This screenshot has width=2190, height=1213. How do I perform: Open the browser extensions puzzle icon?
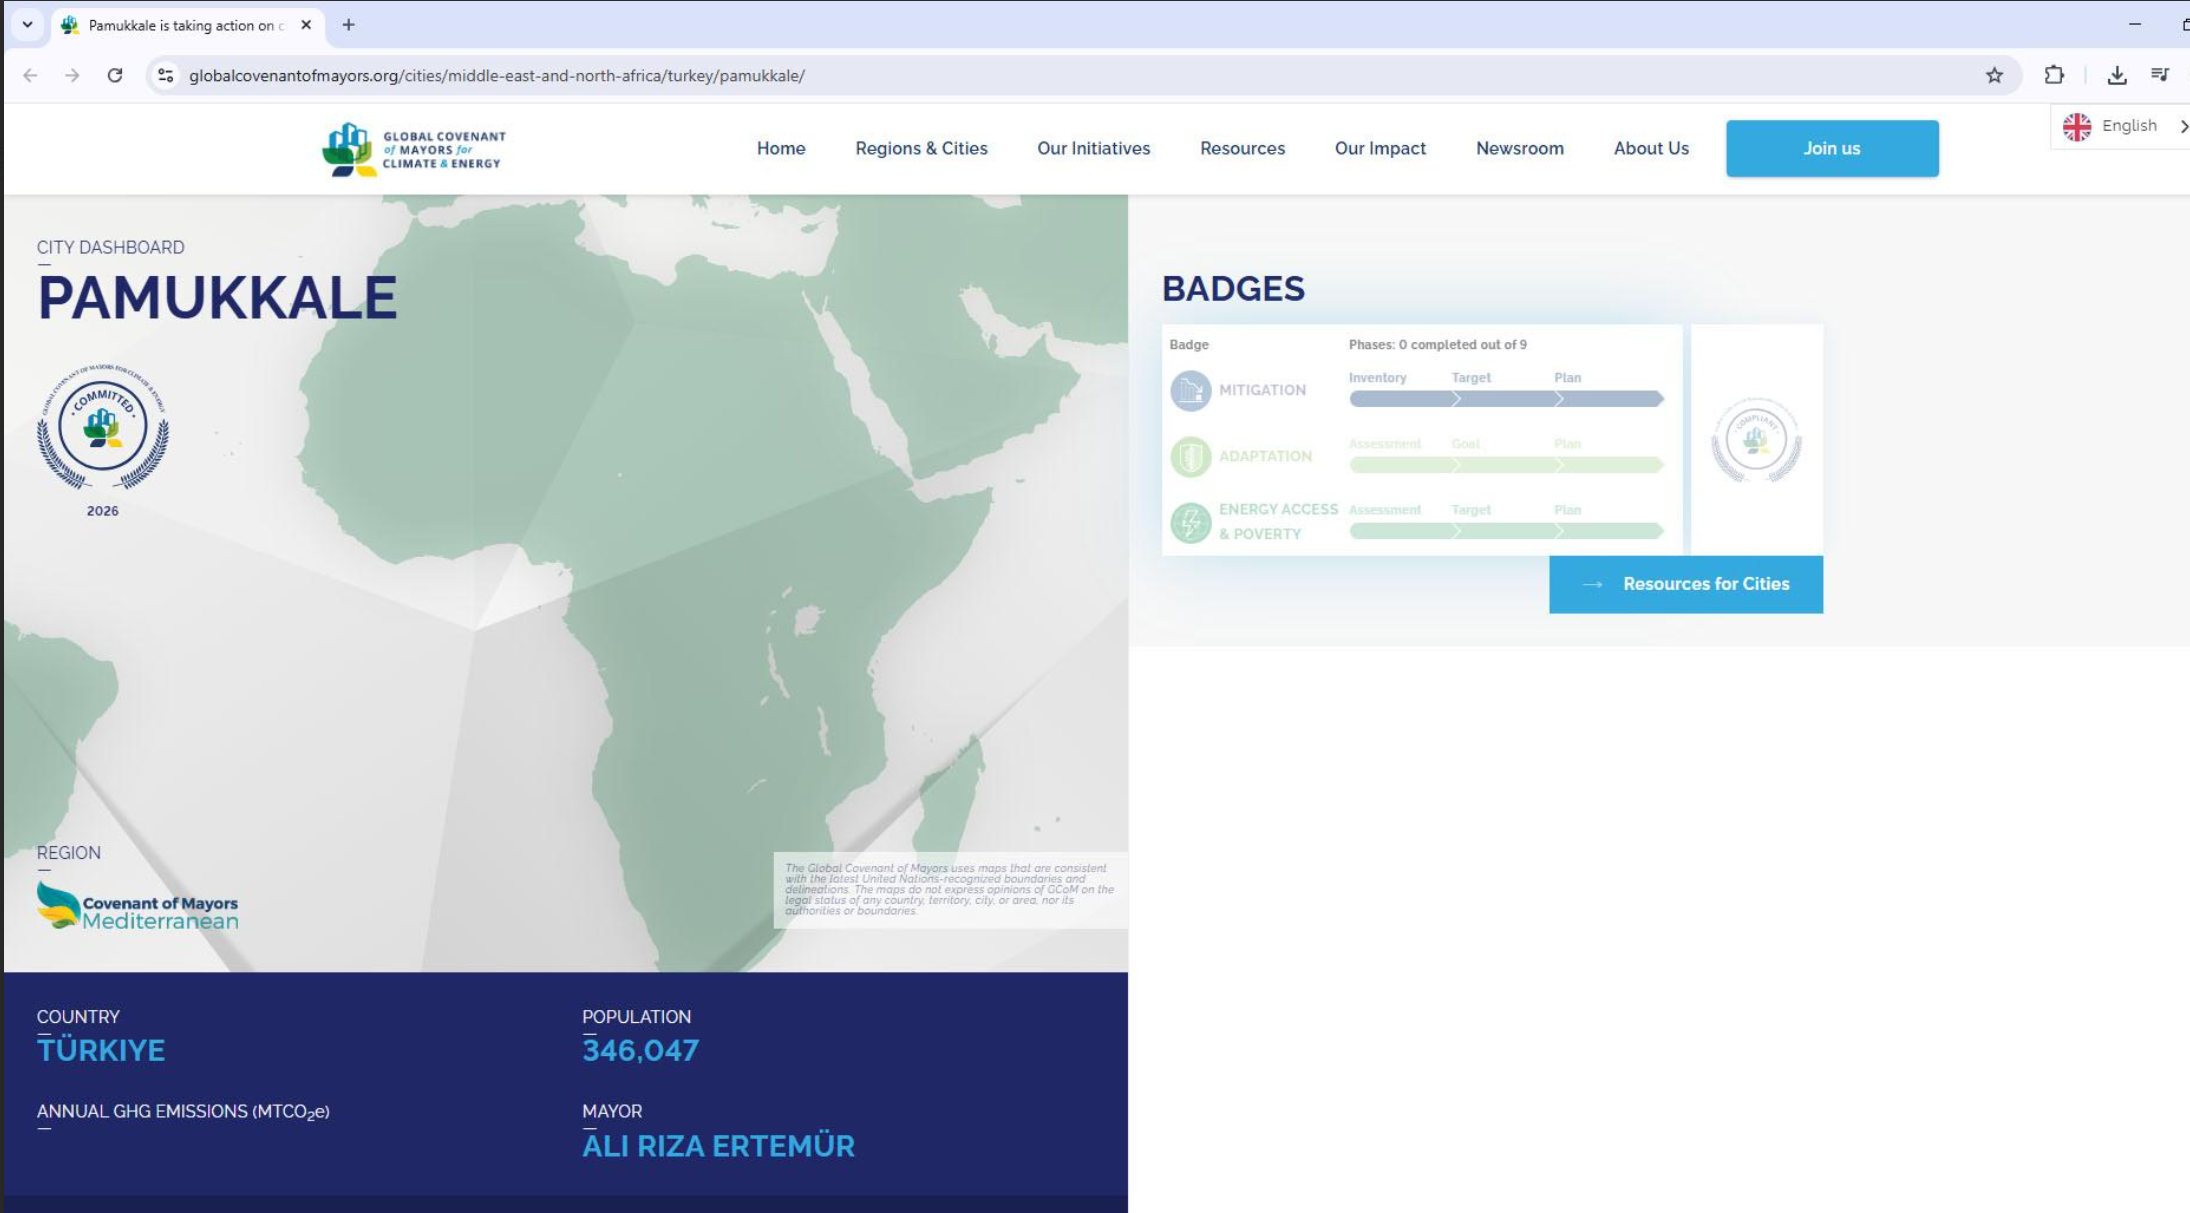pos(2054,75)
